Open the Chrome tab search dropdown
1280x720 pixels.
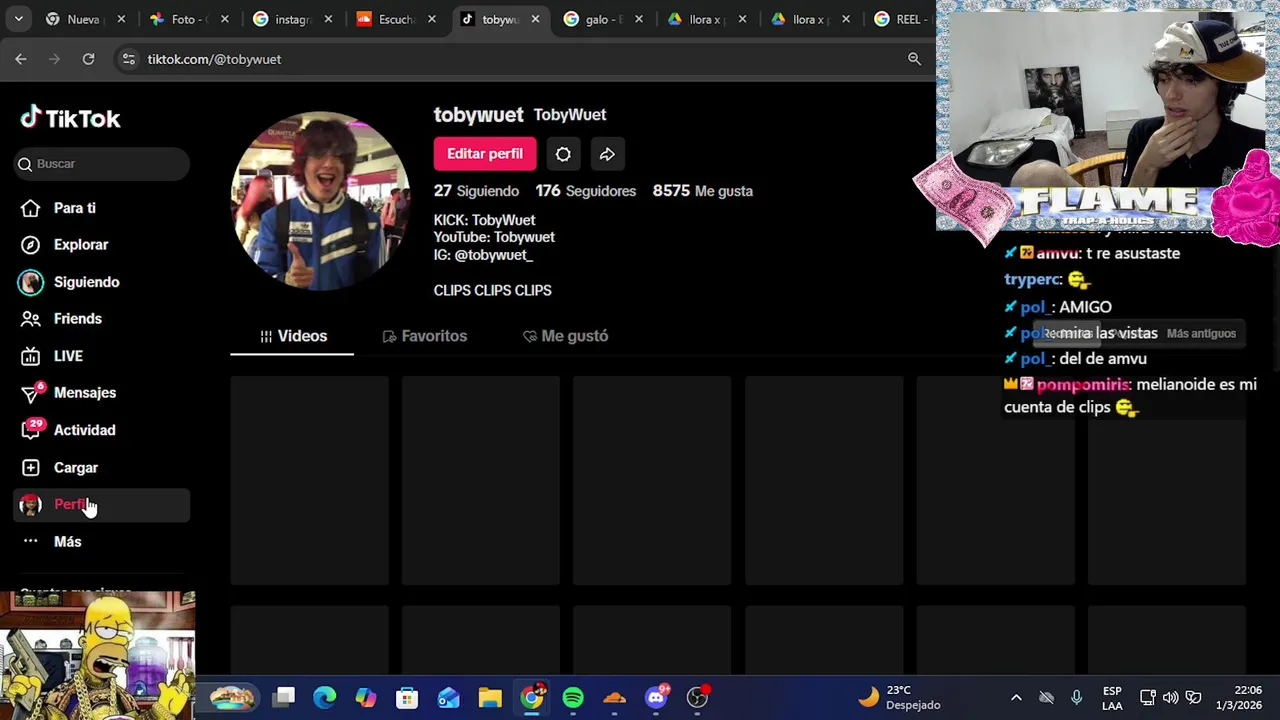(x=18, y=19)
